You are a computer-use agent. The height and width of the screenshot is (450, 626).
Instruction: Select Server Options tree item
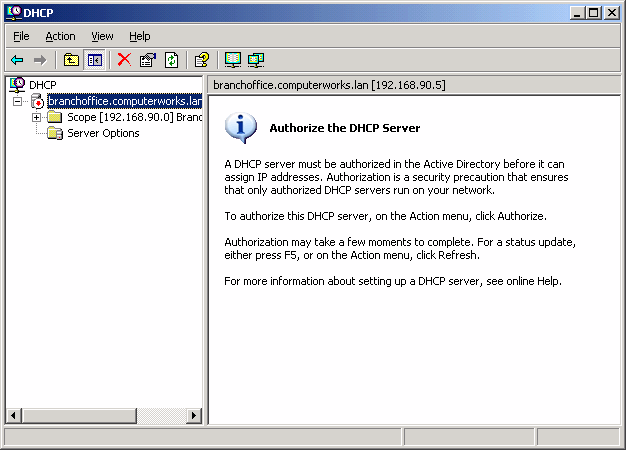(103, 133)
